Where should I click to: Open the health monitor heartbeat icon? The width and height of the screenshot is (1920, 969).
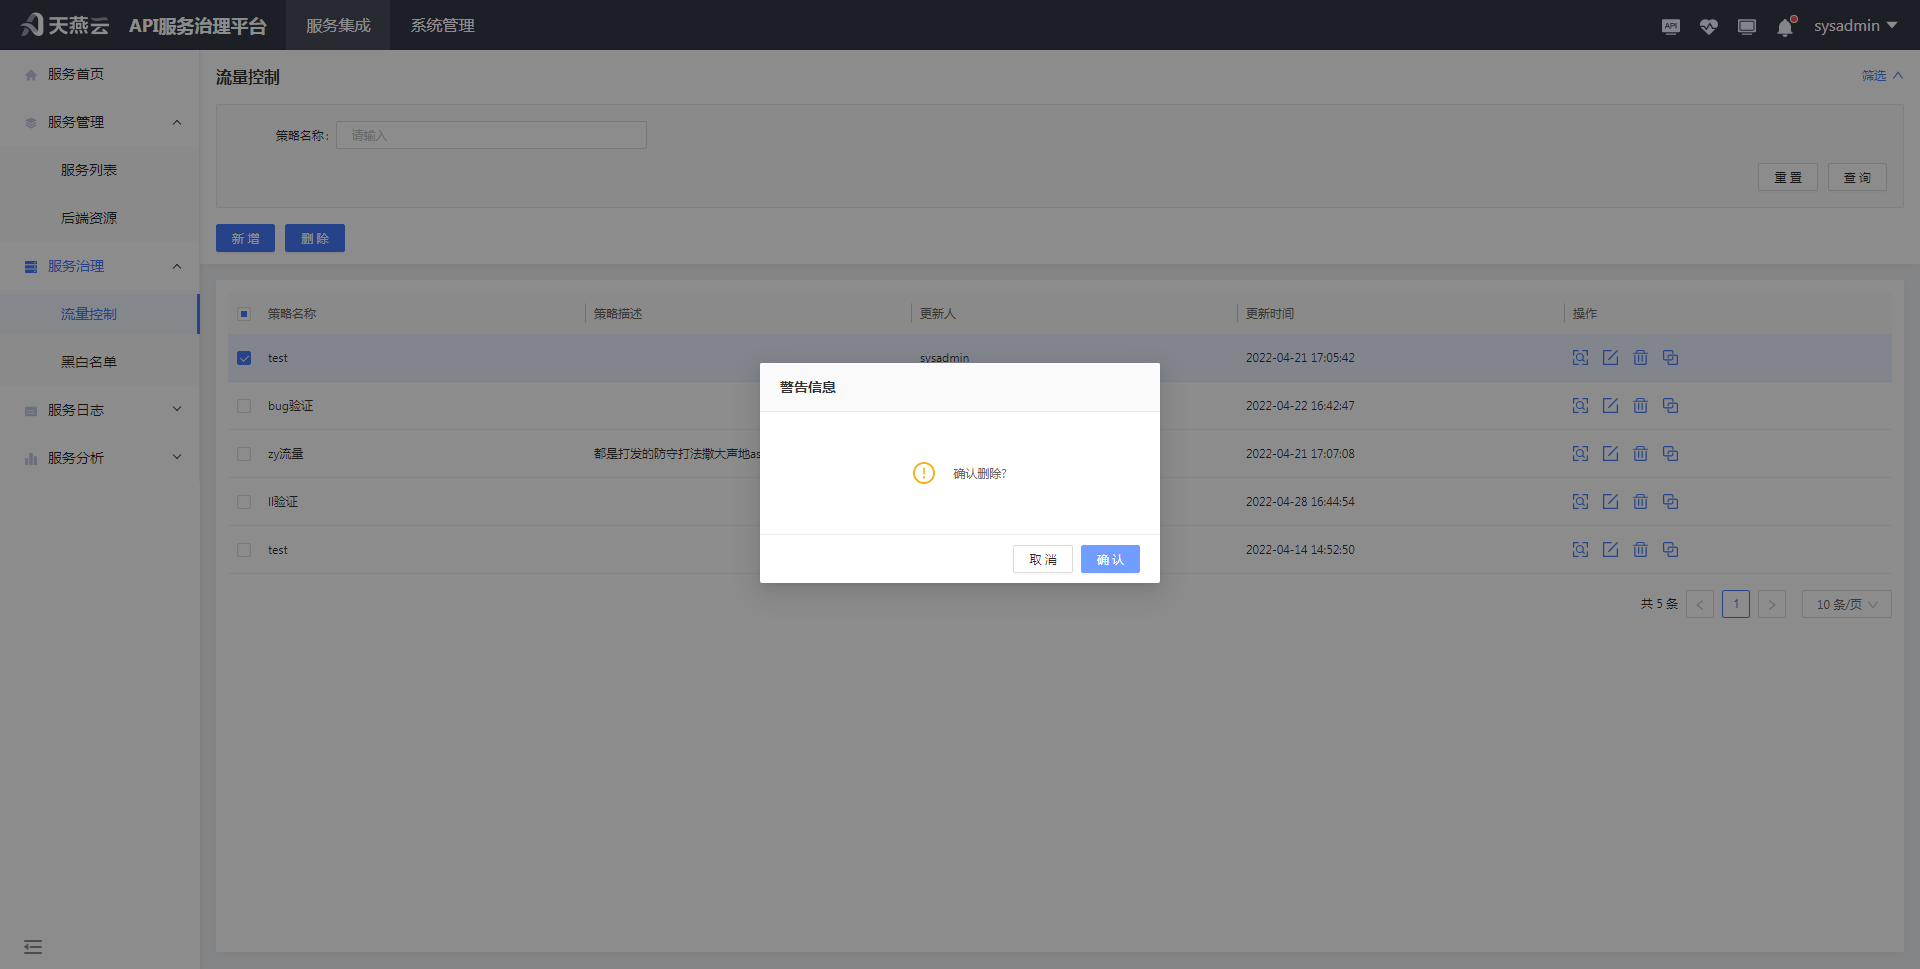(x=1709, y=27)
